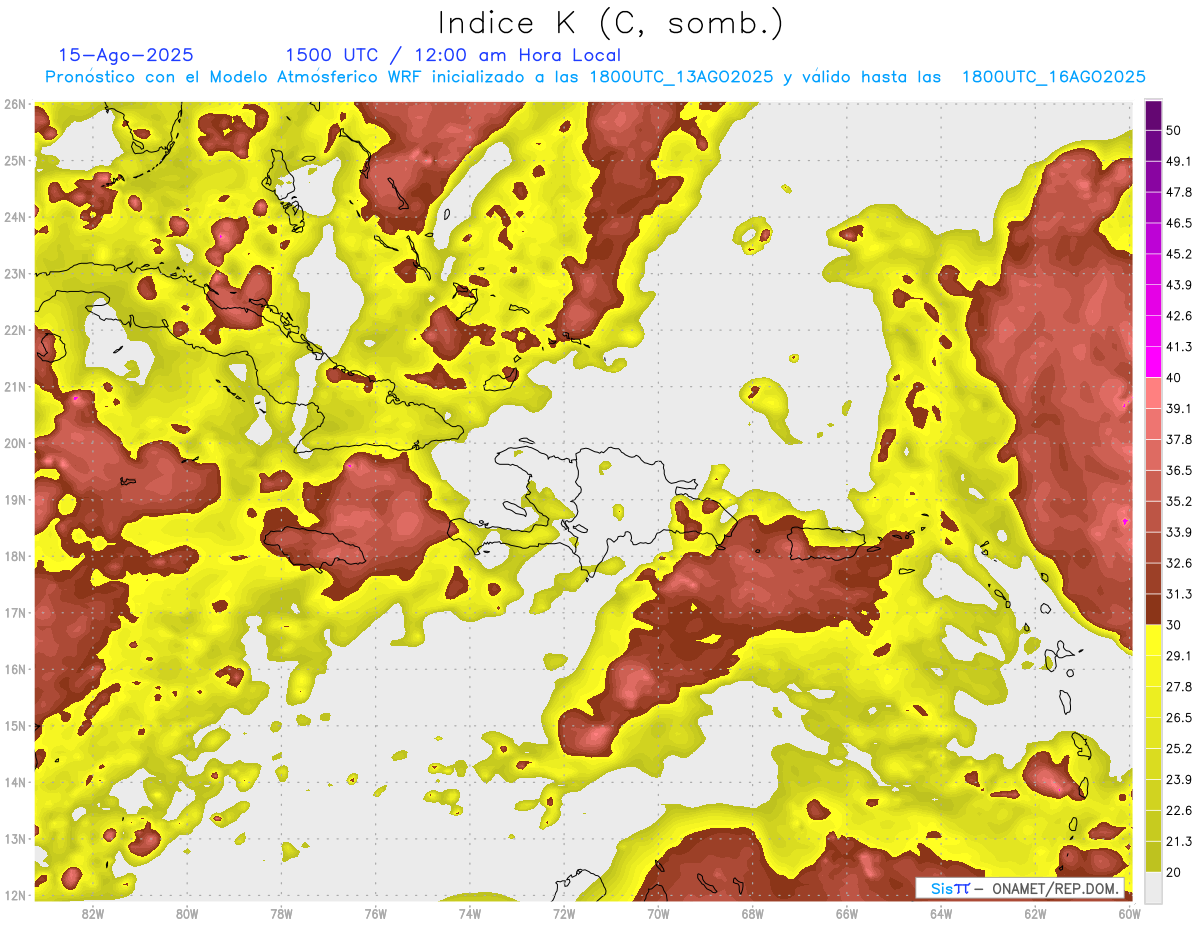Click the 'ONAMET/REP.DOM.' credit label
1200x927 pixels.
pyautogui.click(x=1055, y=888)
